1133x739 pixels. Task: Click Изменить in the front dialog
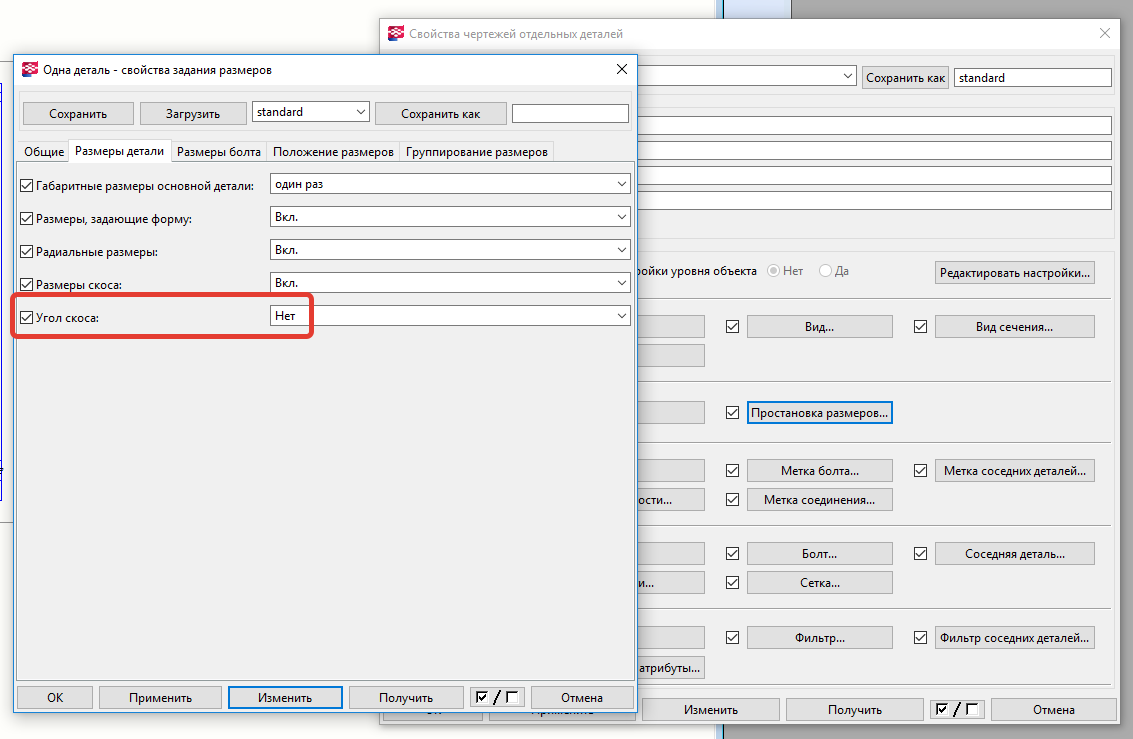point(285,697)
